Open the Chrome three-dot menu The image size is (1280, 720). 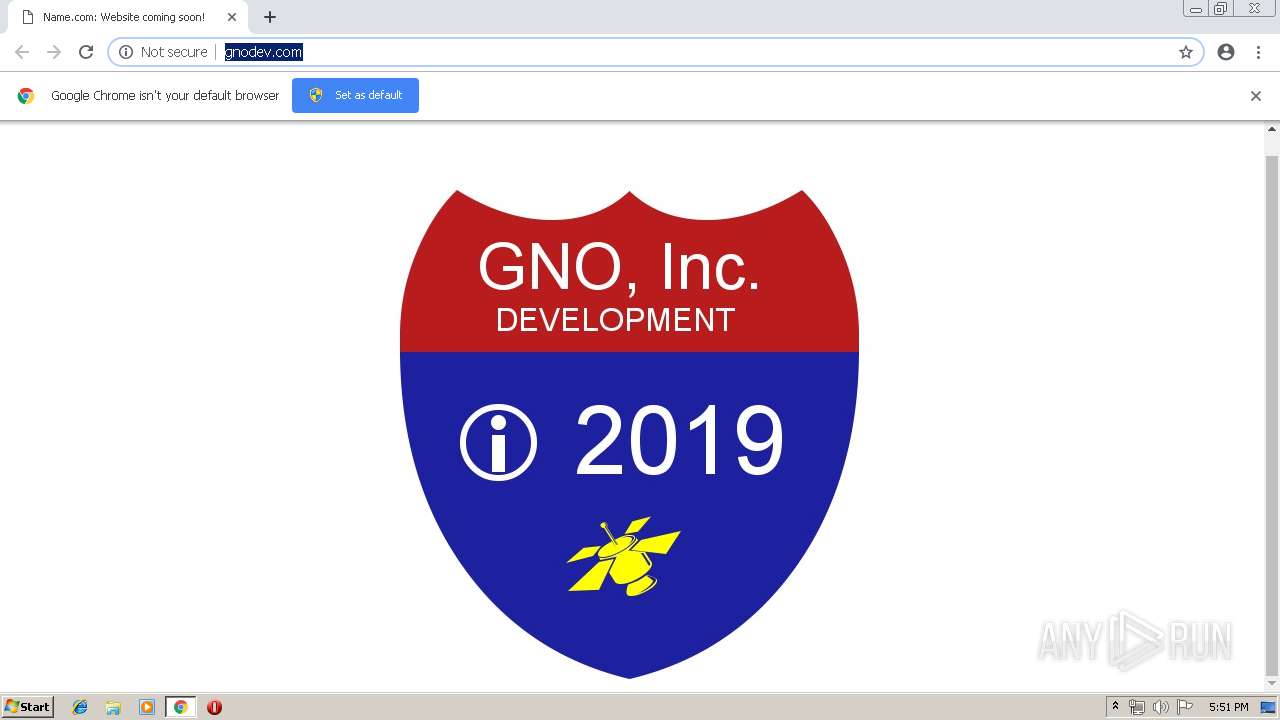pyautogui.click(x=1258, y=52)
